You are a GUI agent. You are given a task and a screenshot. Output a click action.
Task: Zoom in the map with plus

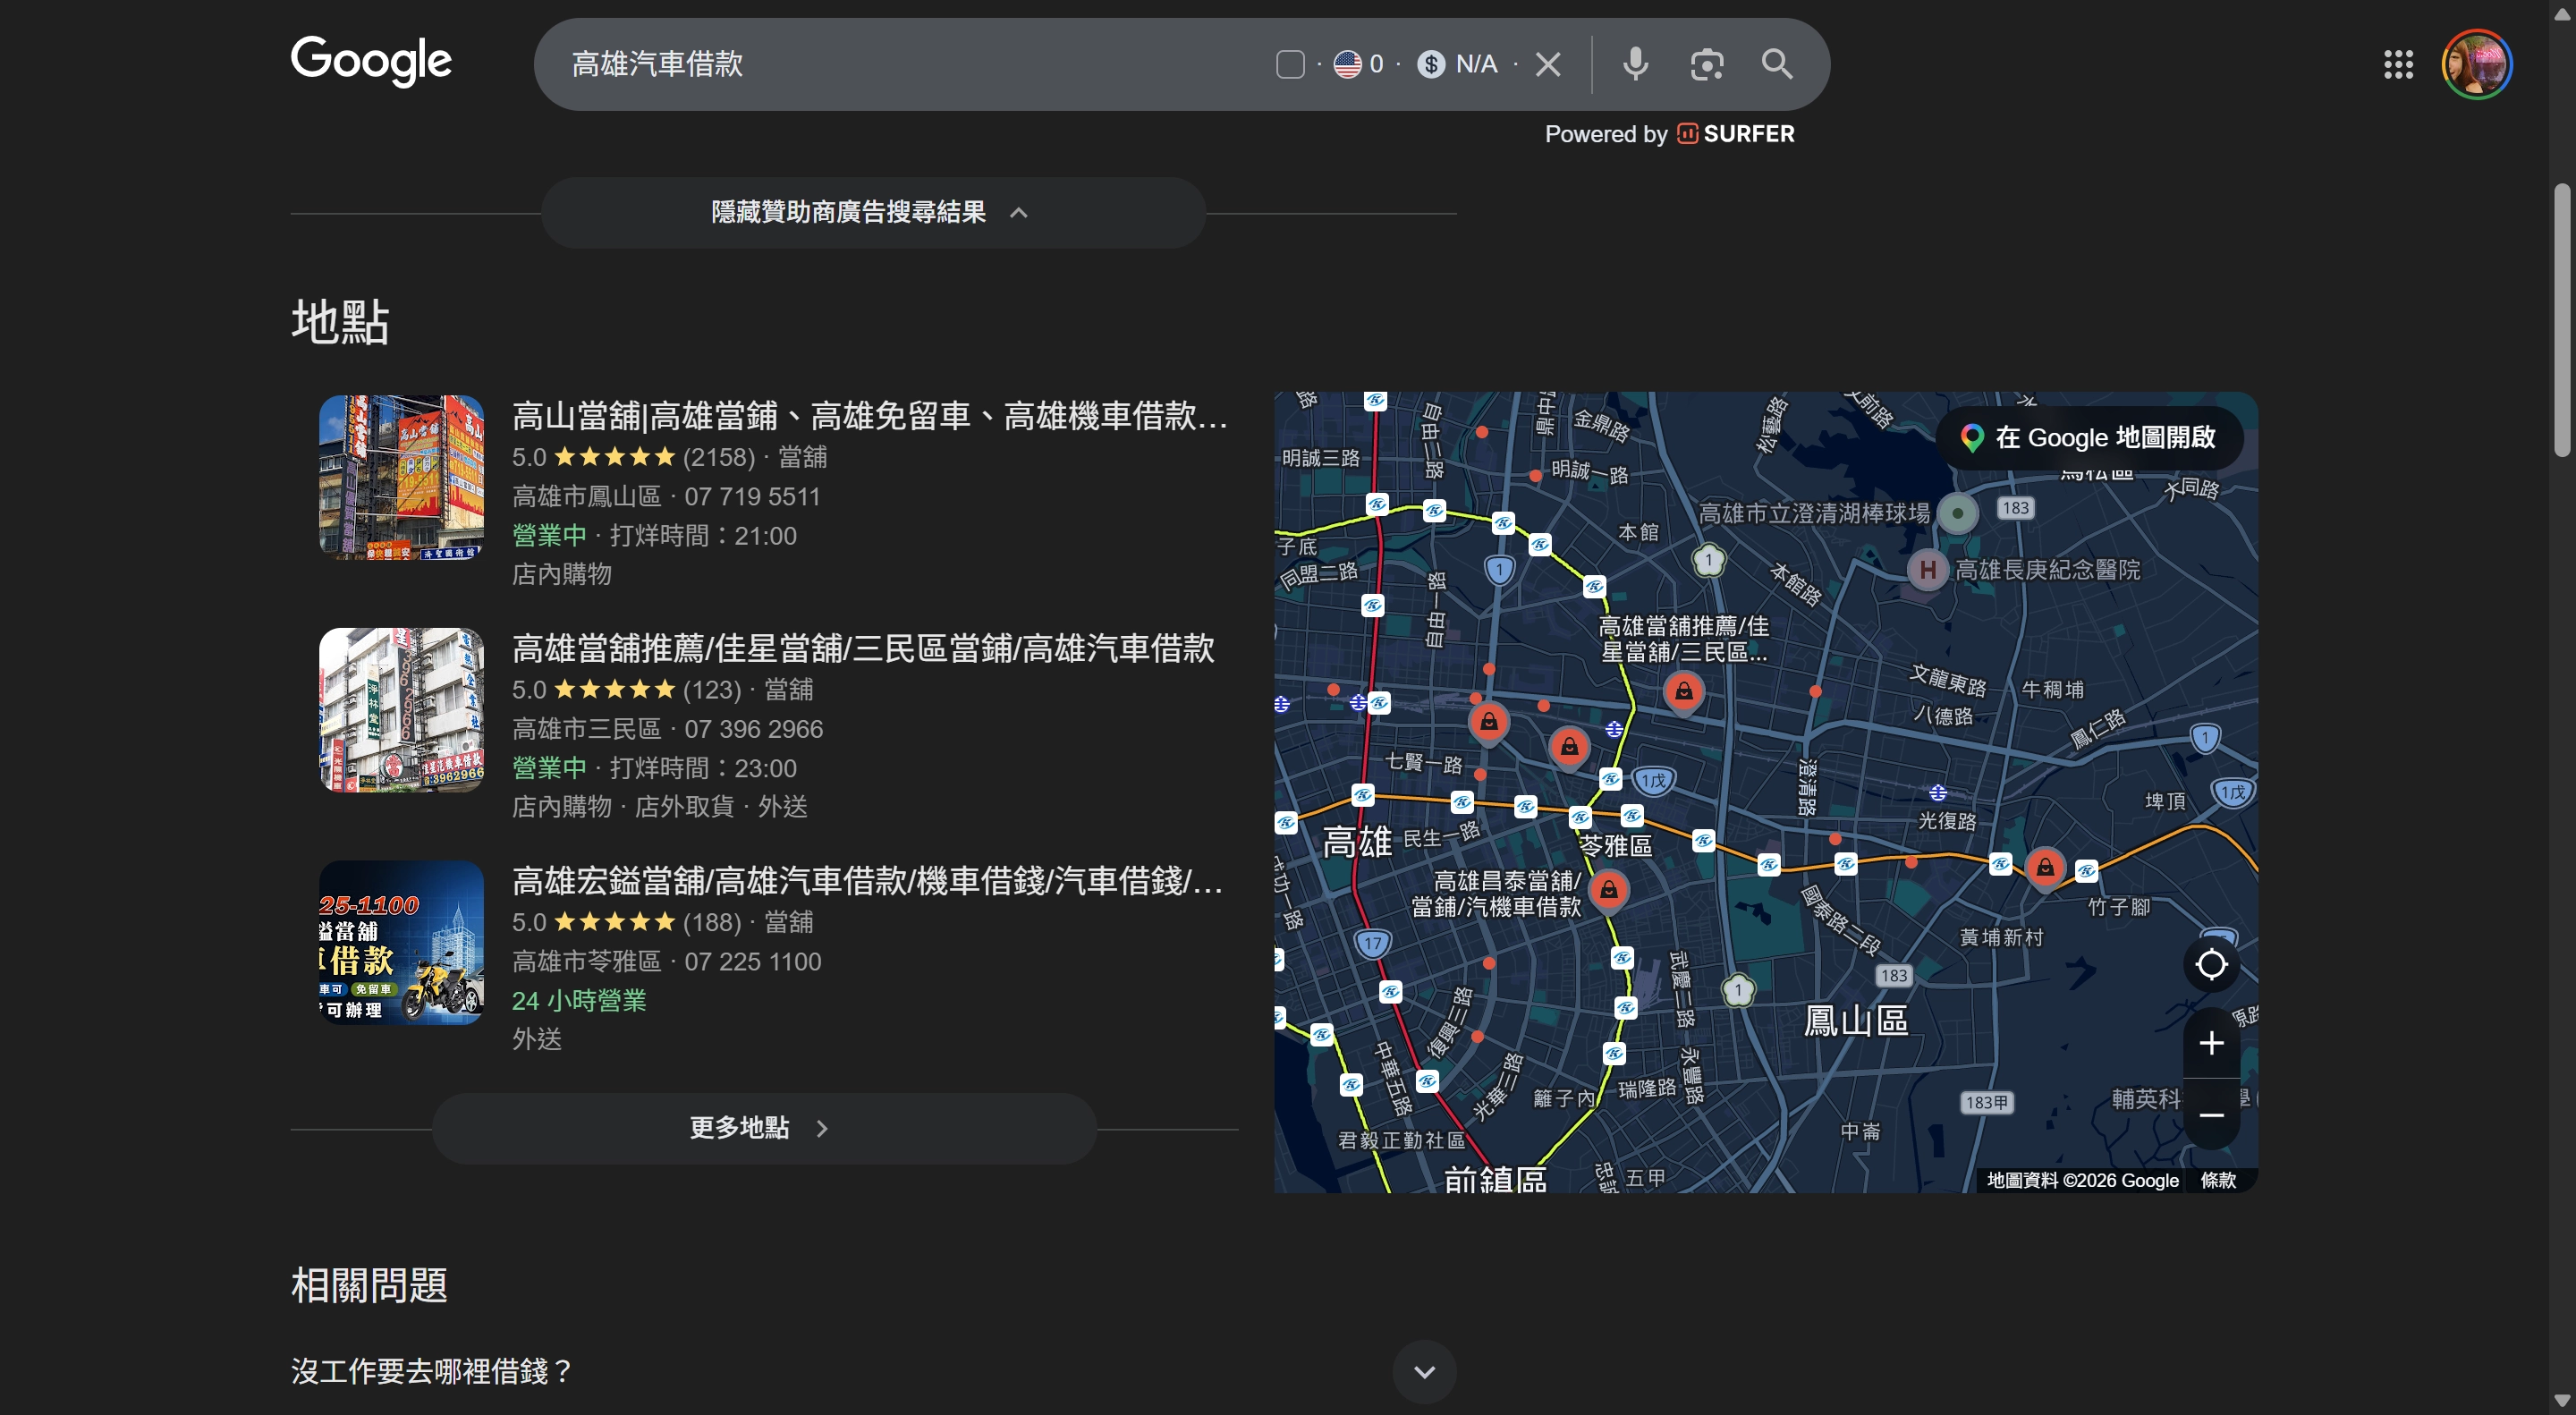pos(2211,1043)
